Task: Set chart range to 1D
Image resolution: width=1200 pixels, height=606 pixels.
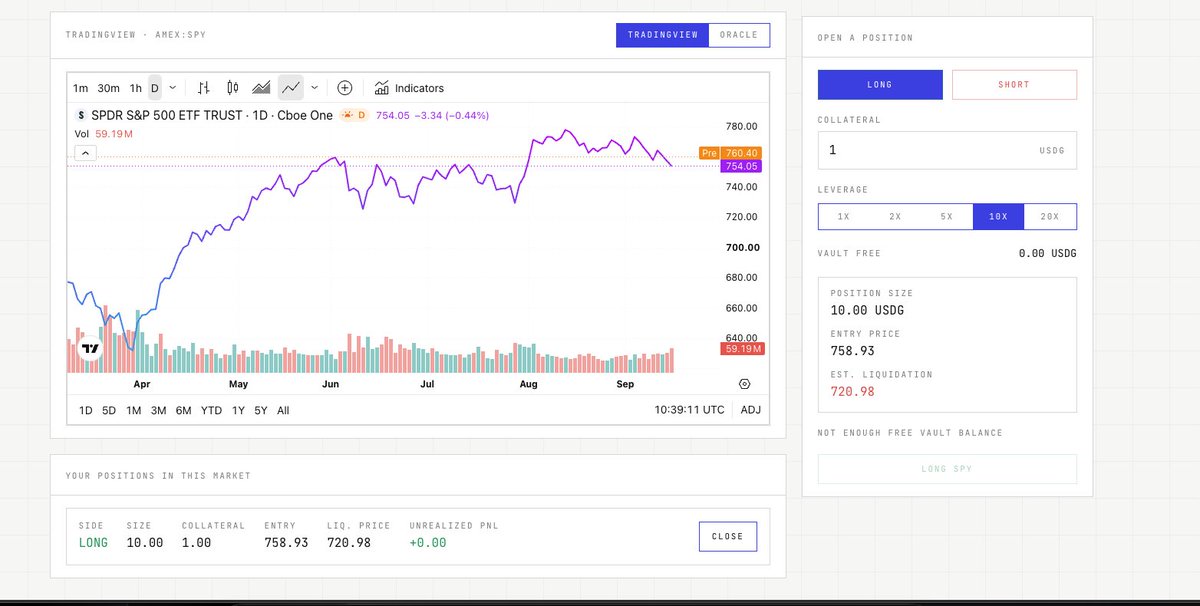Action: tap(86, 410)
